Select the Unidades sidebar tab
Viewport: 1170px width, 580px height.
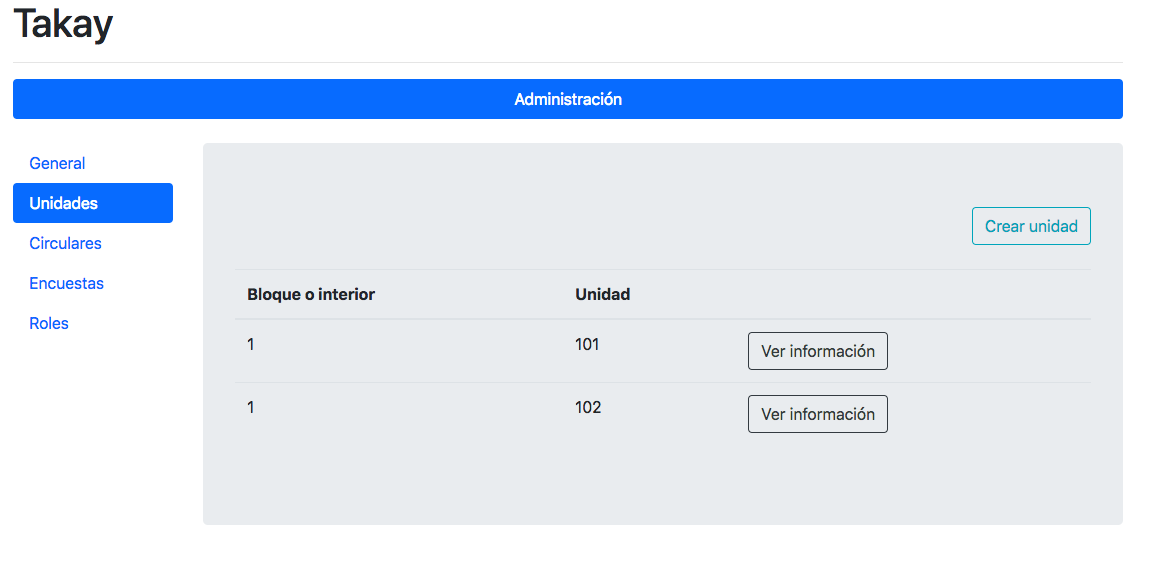[x=93, y=203]
